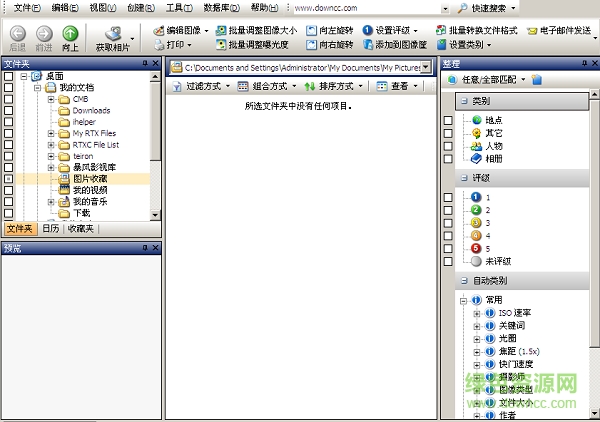Tick the 人物 category checkbox

pyautogui.click(x=448, y=146)
